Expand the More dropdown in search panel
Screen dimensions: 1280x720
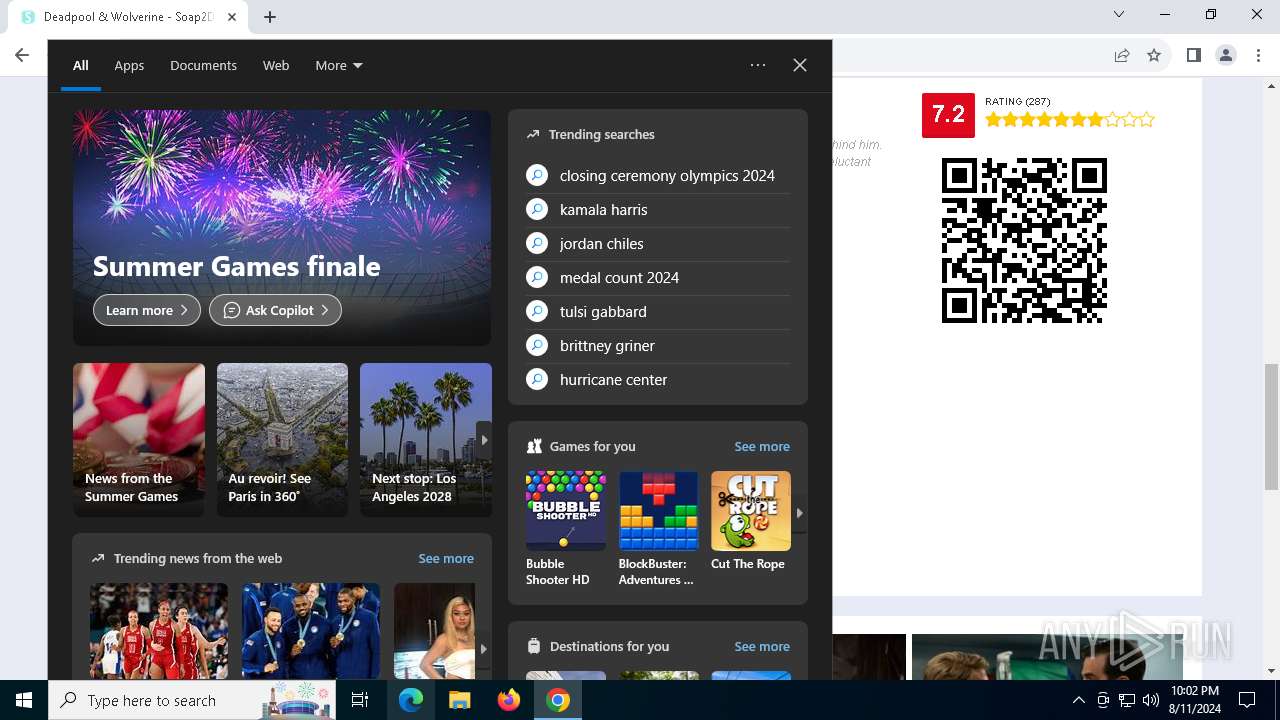[339, 65]
